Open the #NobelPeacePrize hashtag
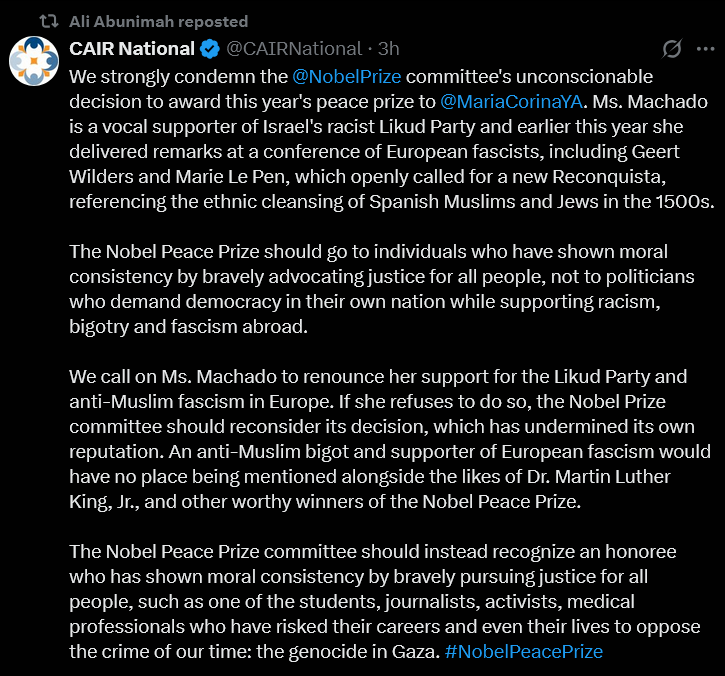 coord(524,651)
